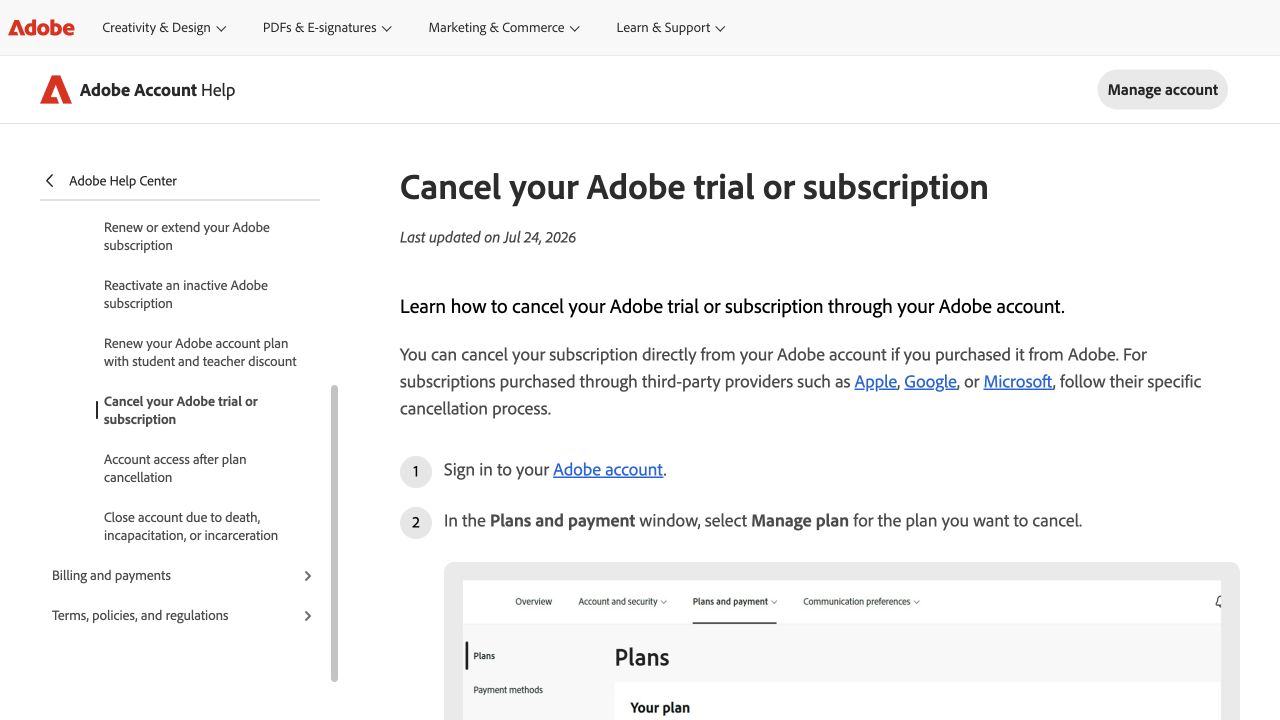Click the Adobe Help Center link
This screenshot has width=1280, height=720.
click(x=123, y=181)
